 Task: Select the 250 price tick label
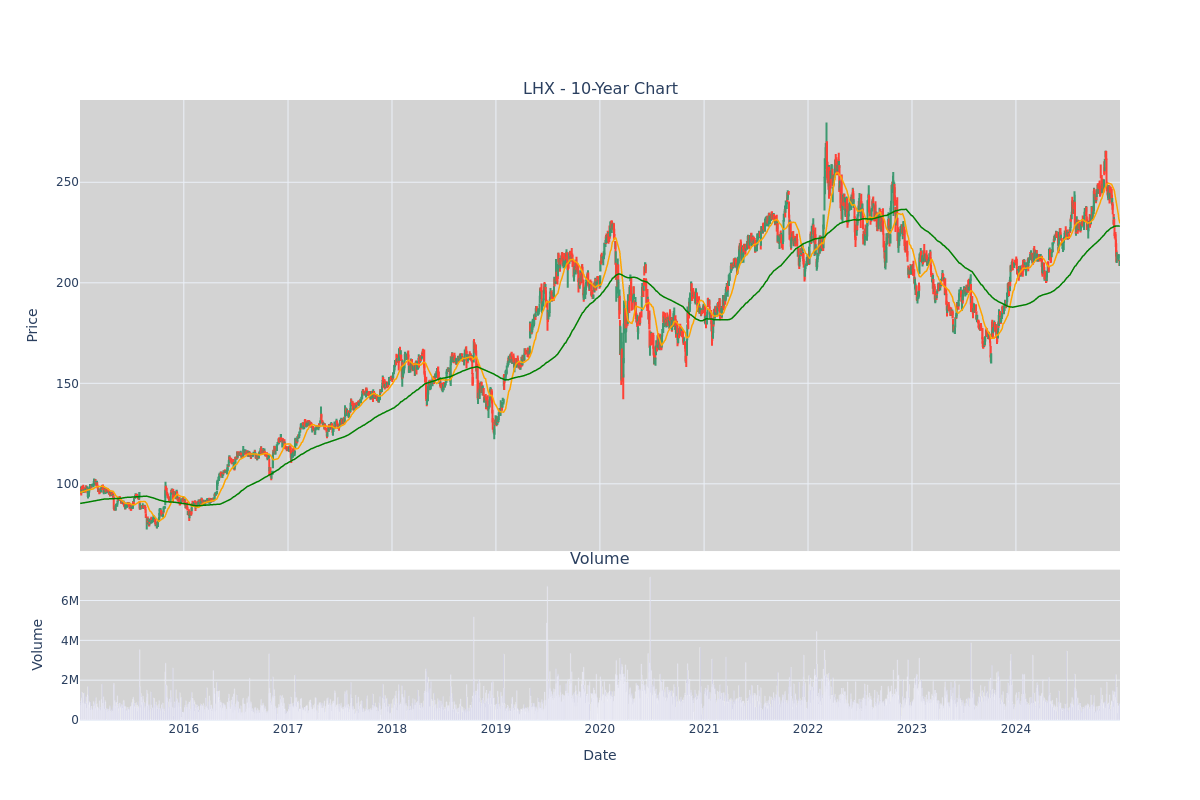pos(67,182)
